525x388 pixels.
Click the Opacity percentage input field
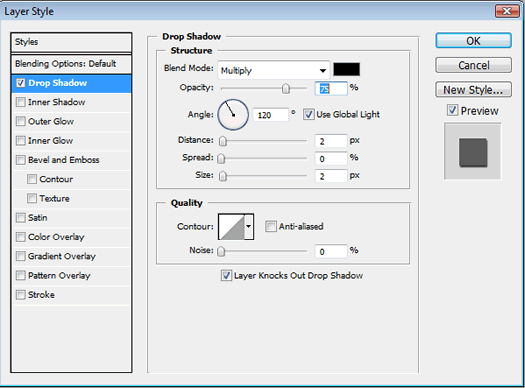[x=331, y=89]
